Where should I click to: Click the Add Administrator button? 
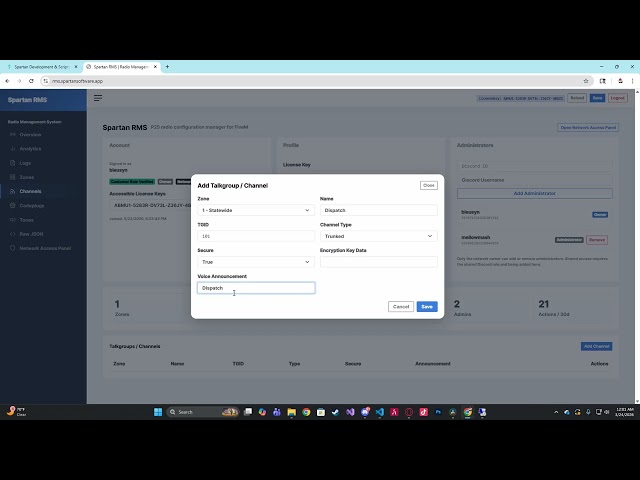click(535, 193)
